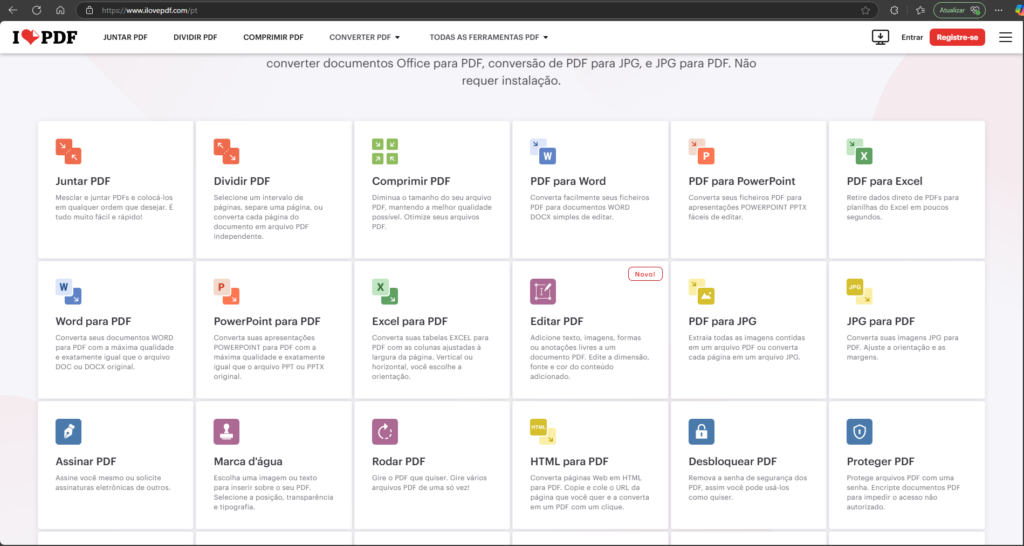The image size is (1024, 546).
Task: Select Comprimir PDF in top navigation
Action: click(x=274, y=37)
